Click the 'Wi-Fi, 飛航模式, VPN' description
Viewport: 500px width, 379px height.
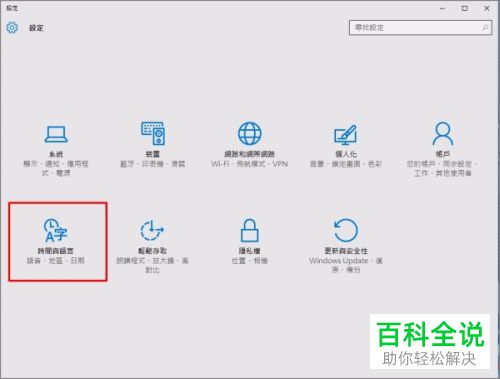click(x=249, y=164)
